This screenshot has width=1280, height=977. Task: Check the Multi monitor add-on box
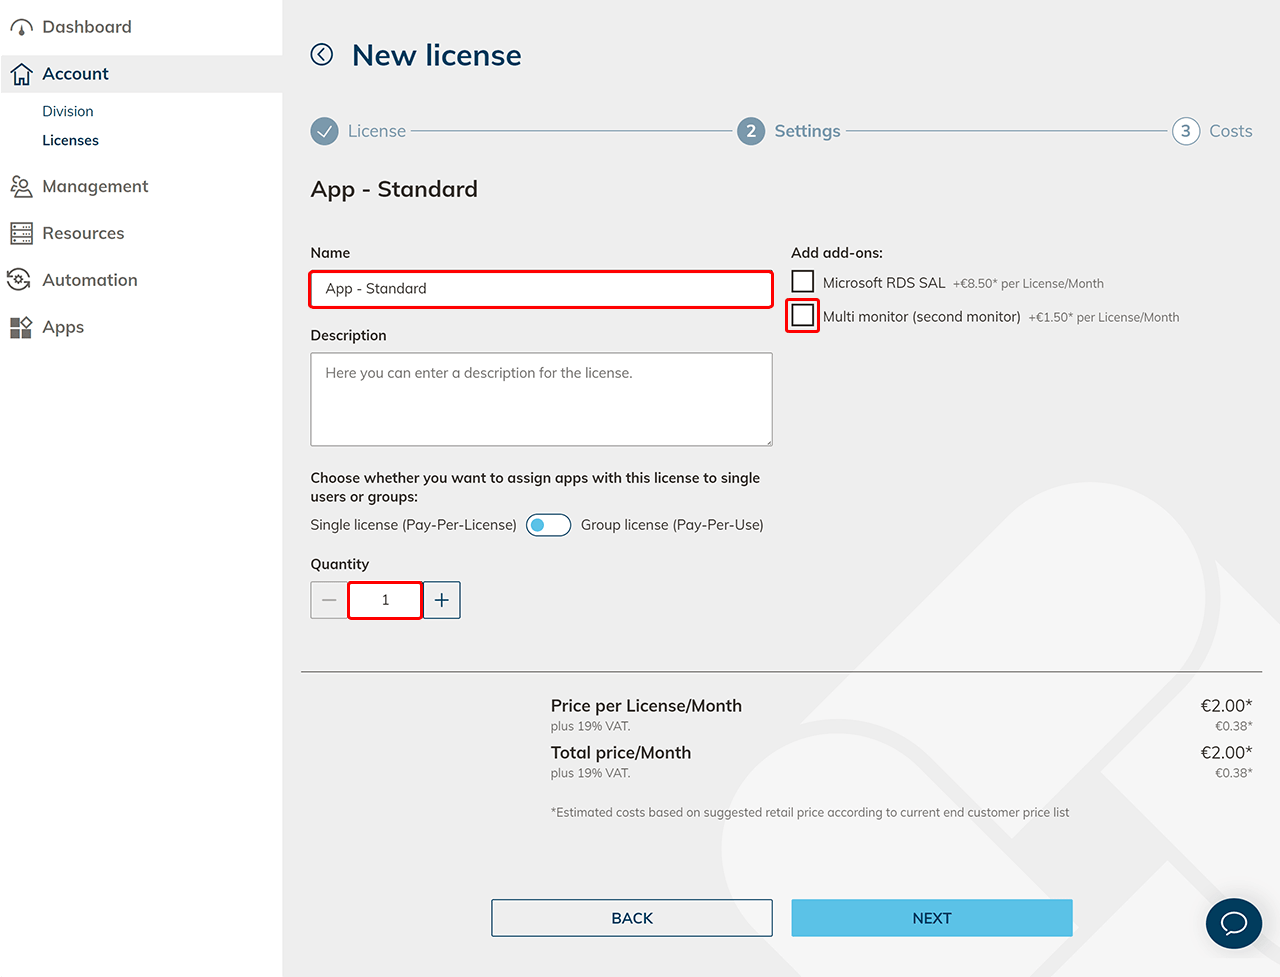tap(802, 316)
